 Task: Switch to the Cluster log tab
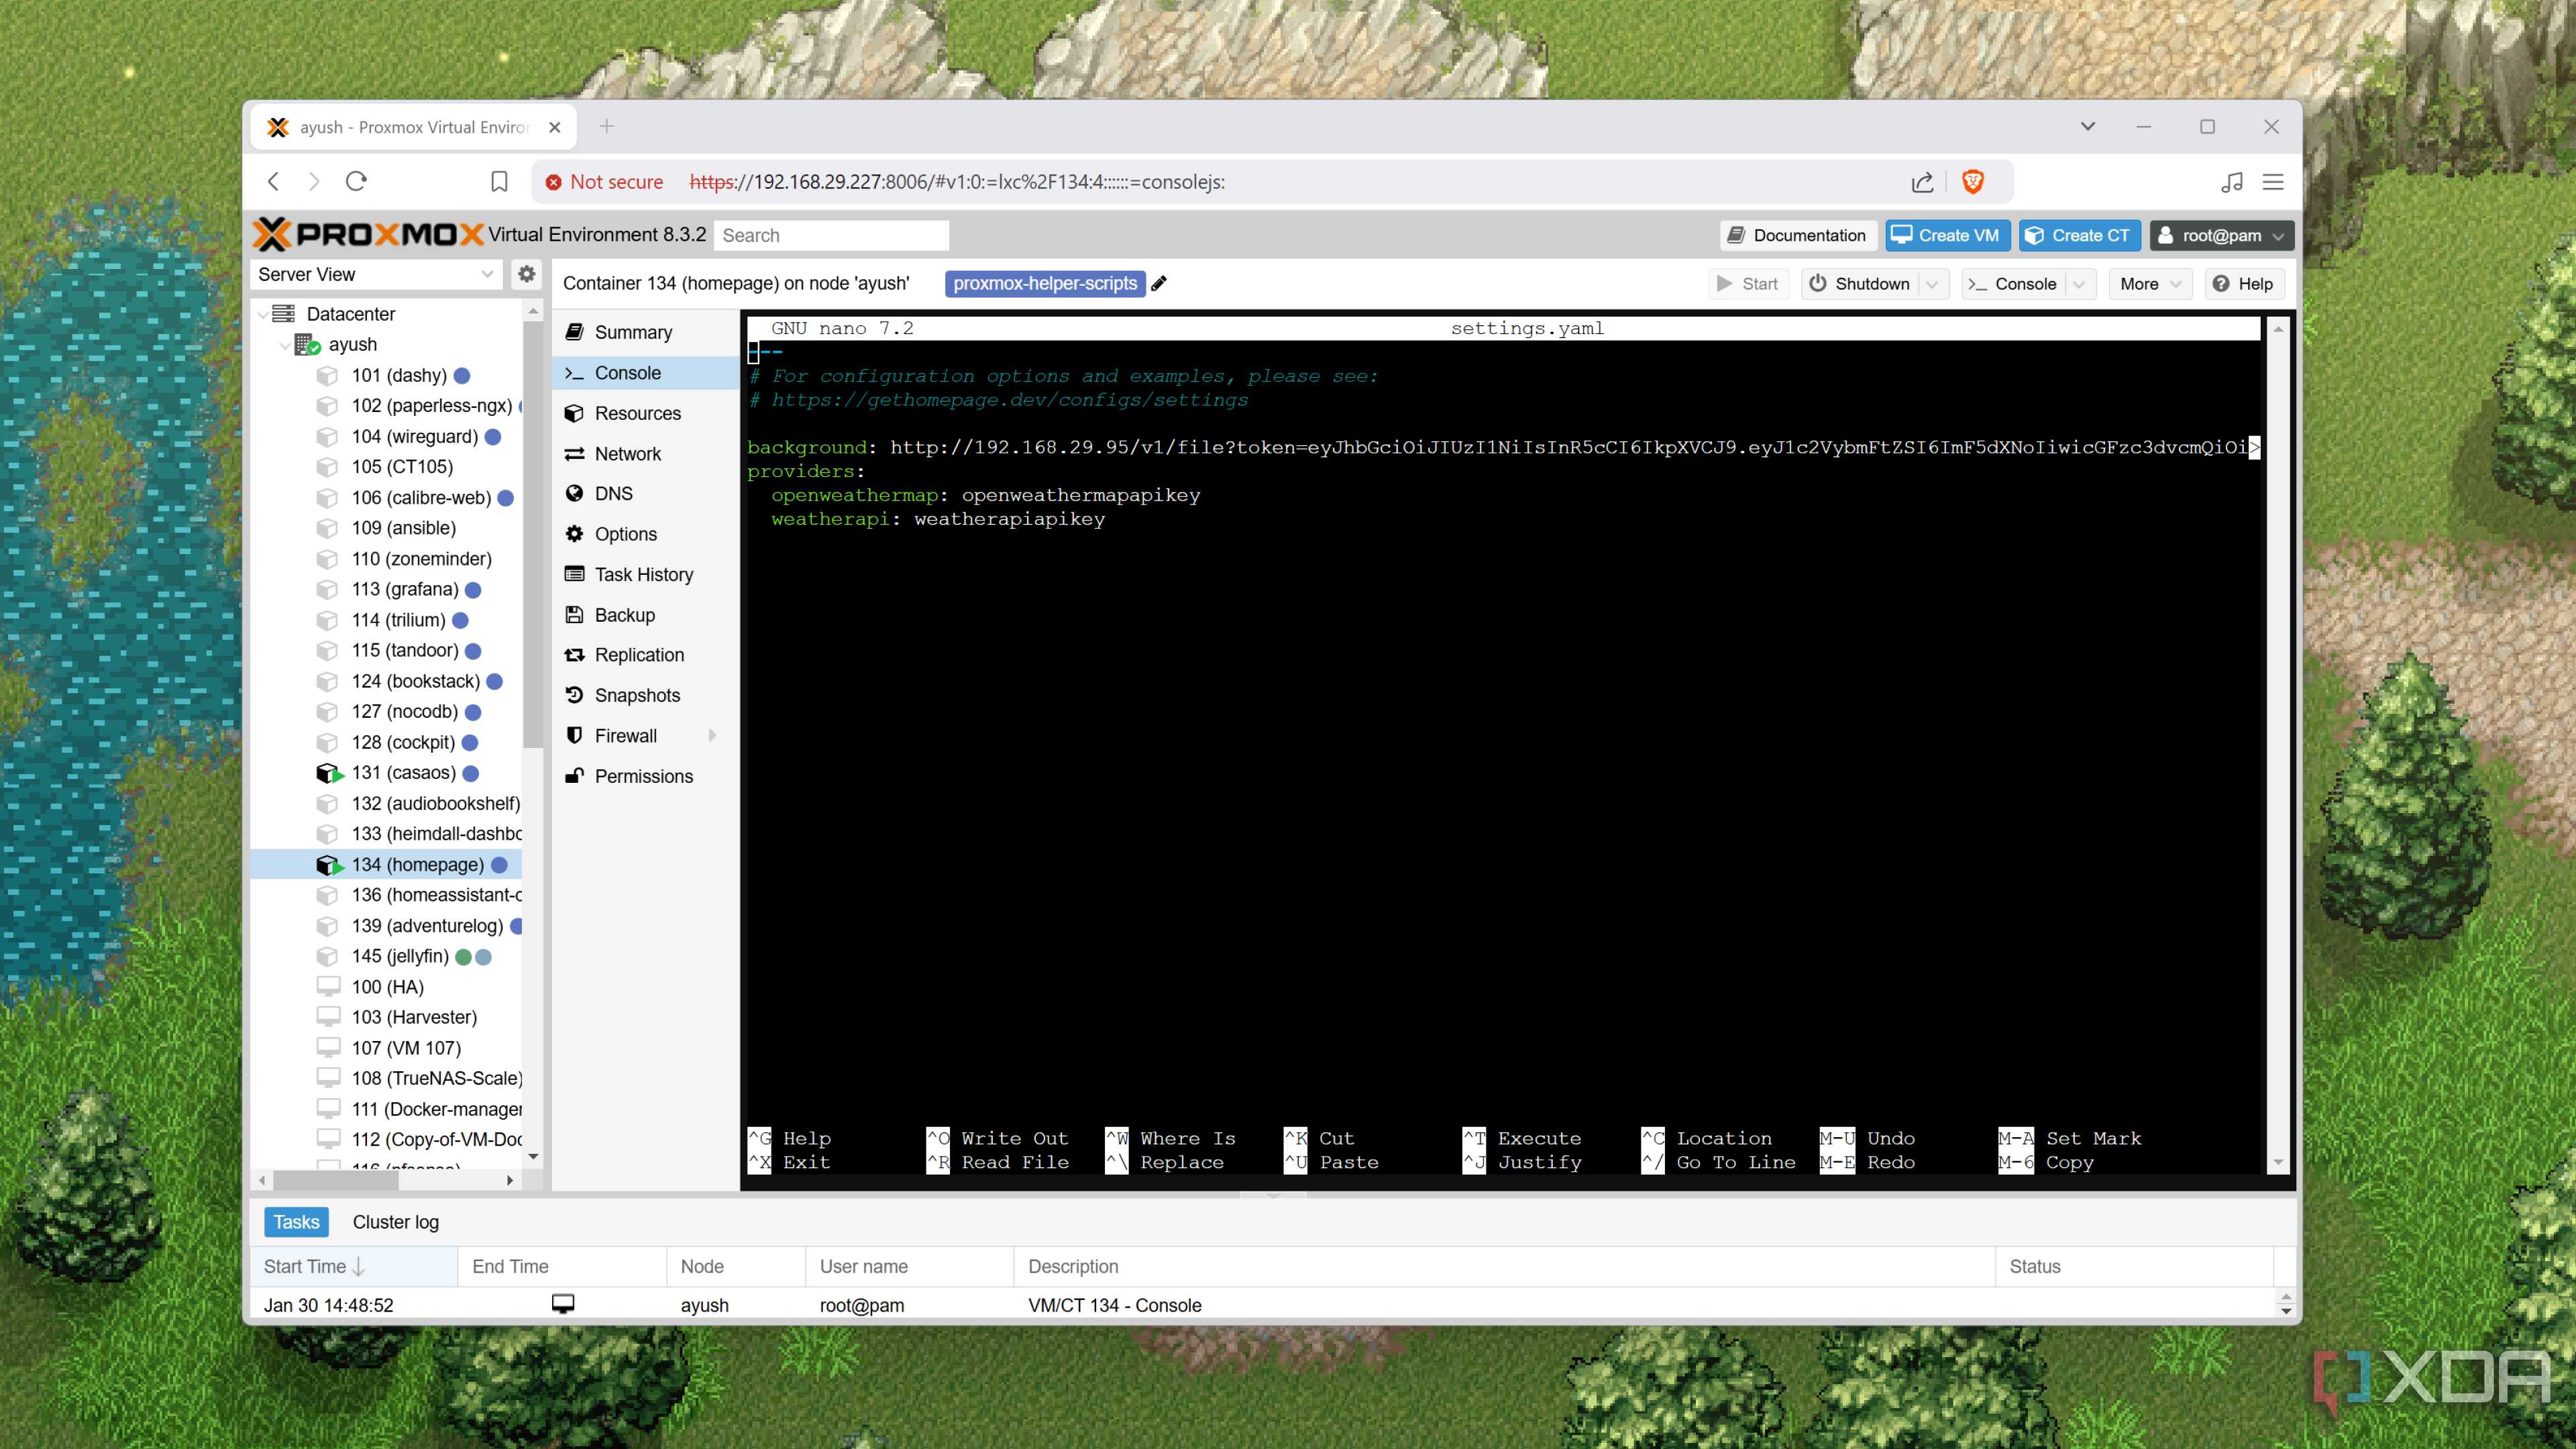395,1222
